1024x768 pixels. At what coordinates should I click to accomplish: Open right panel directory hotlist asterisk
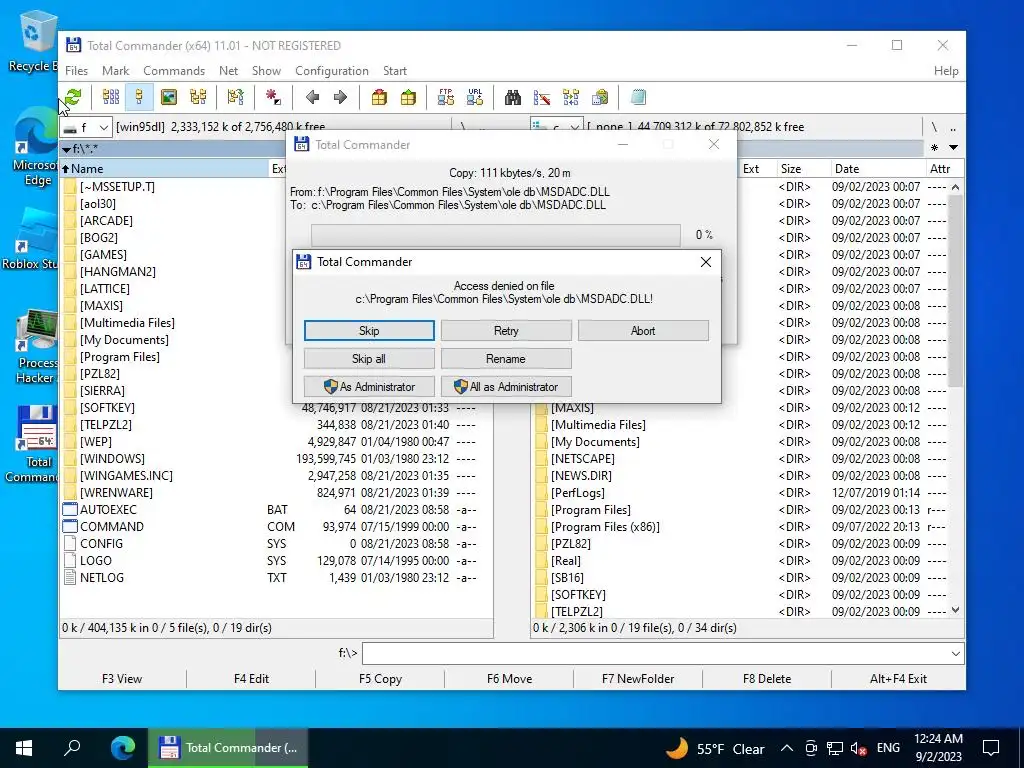[935, 148]
